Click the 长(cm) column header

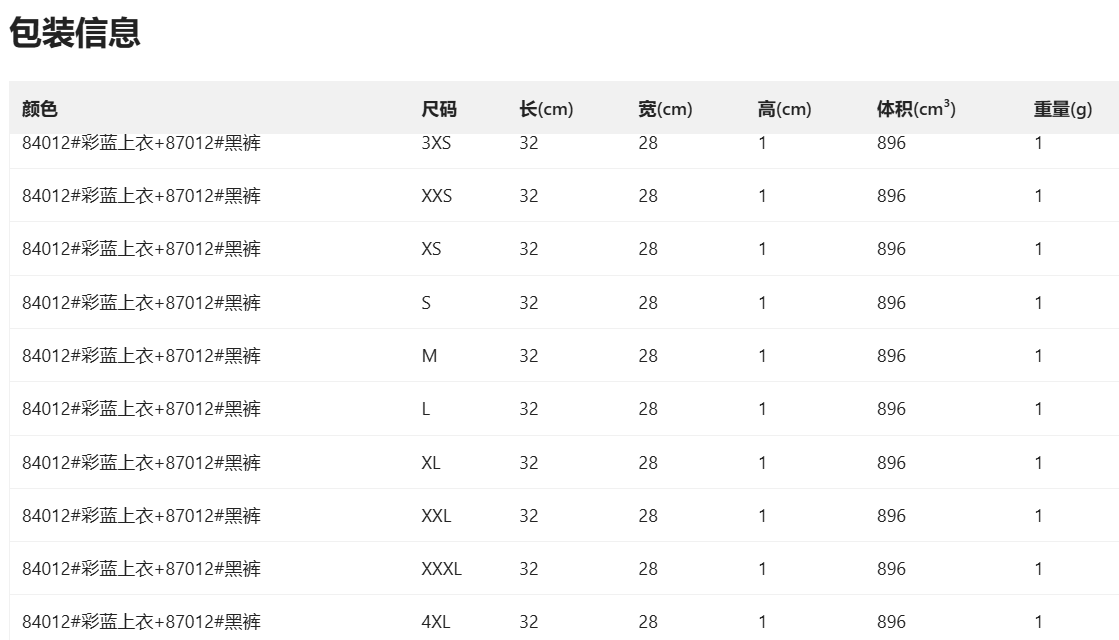pyautogui.click(x=546, y=109)
